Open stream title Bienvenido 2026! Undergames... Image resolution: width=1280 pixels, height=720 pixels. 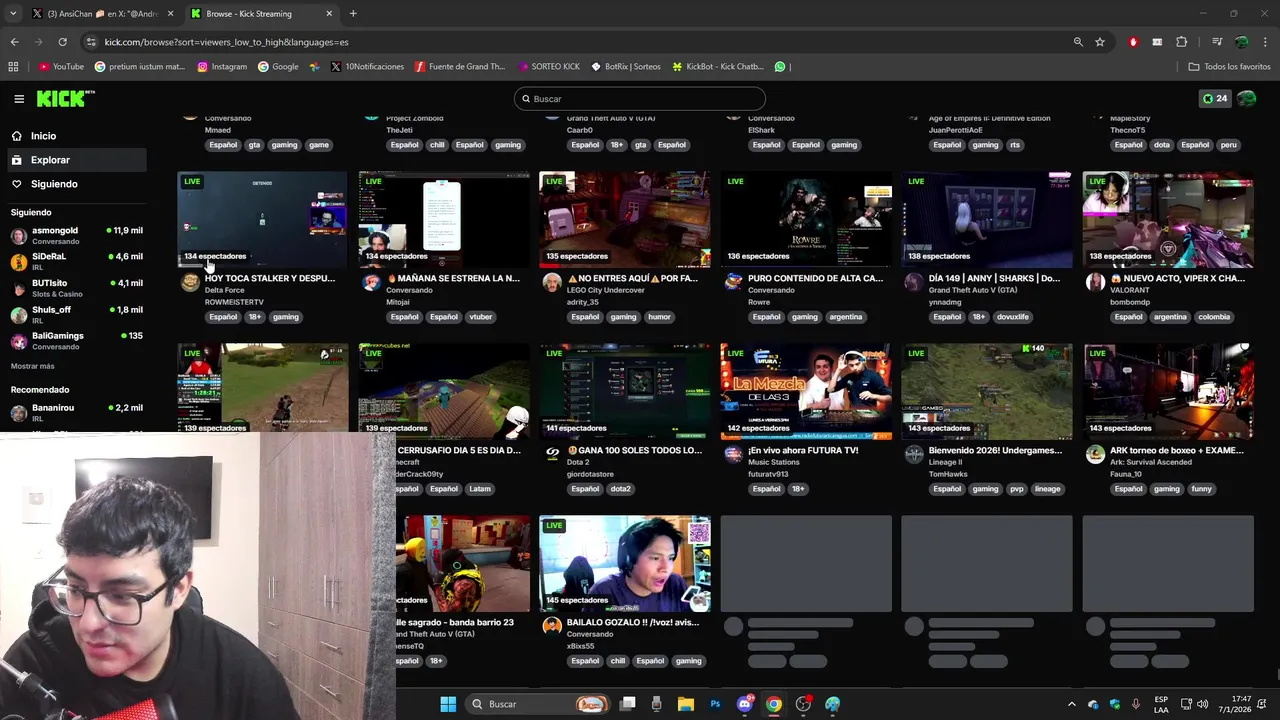(995, 450)
